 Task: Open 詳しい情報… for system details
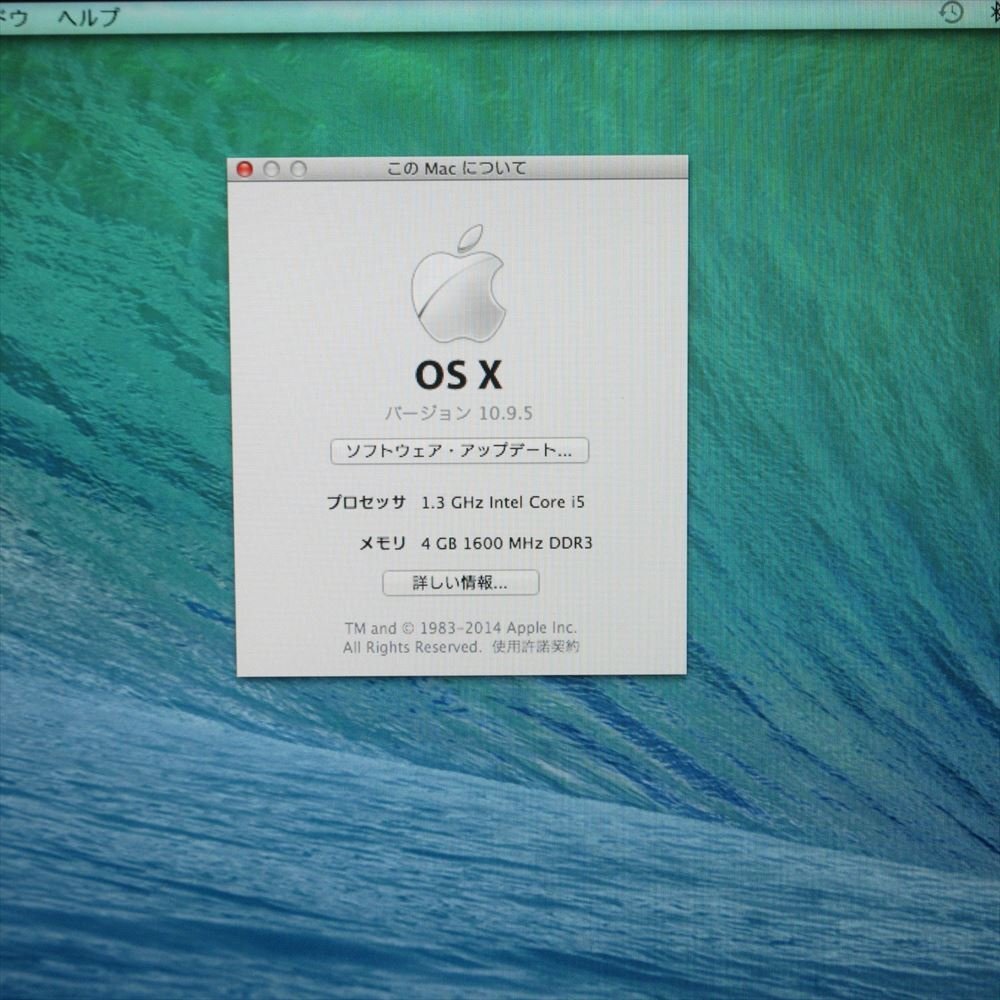click(x=460, y=582)
